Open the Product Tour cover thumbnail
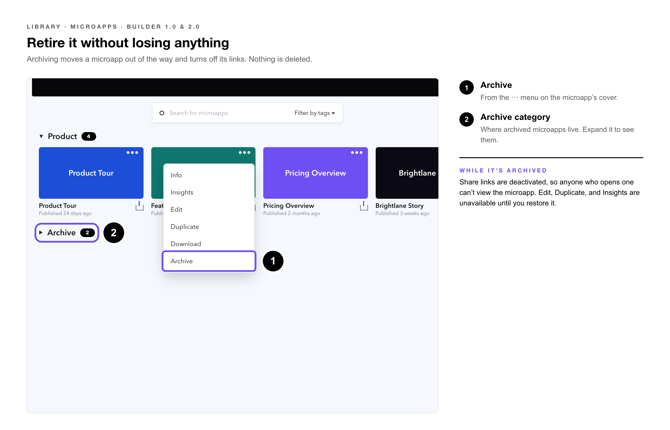Screen dimensions: 670x430 [x=91, y=173]
